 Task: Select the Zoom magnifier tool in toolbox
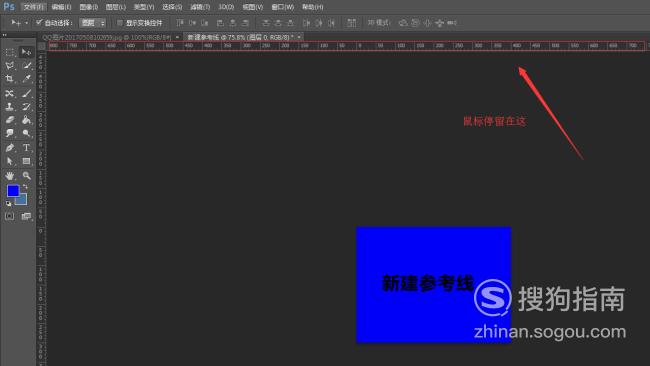[26, 175]
